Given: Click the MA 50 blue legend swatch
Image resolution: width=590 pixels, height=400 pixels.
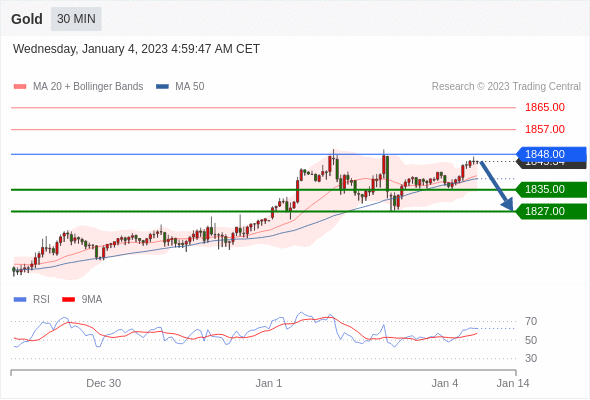Looking at the screenshot, I should pos(162,87).
